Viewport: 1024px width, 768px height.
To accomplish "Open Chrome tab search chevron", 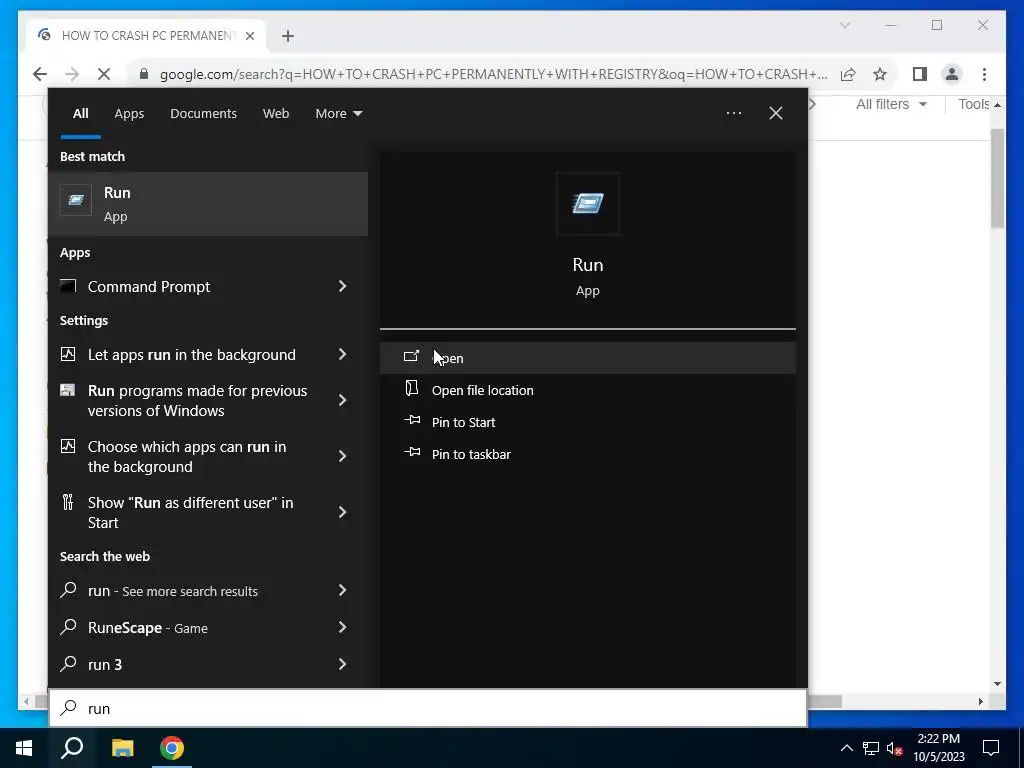I will pos(844,25).
